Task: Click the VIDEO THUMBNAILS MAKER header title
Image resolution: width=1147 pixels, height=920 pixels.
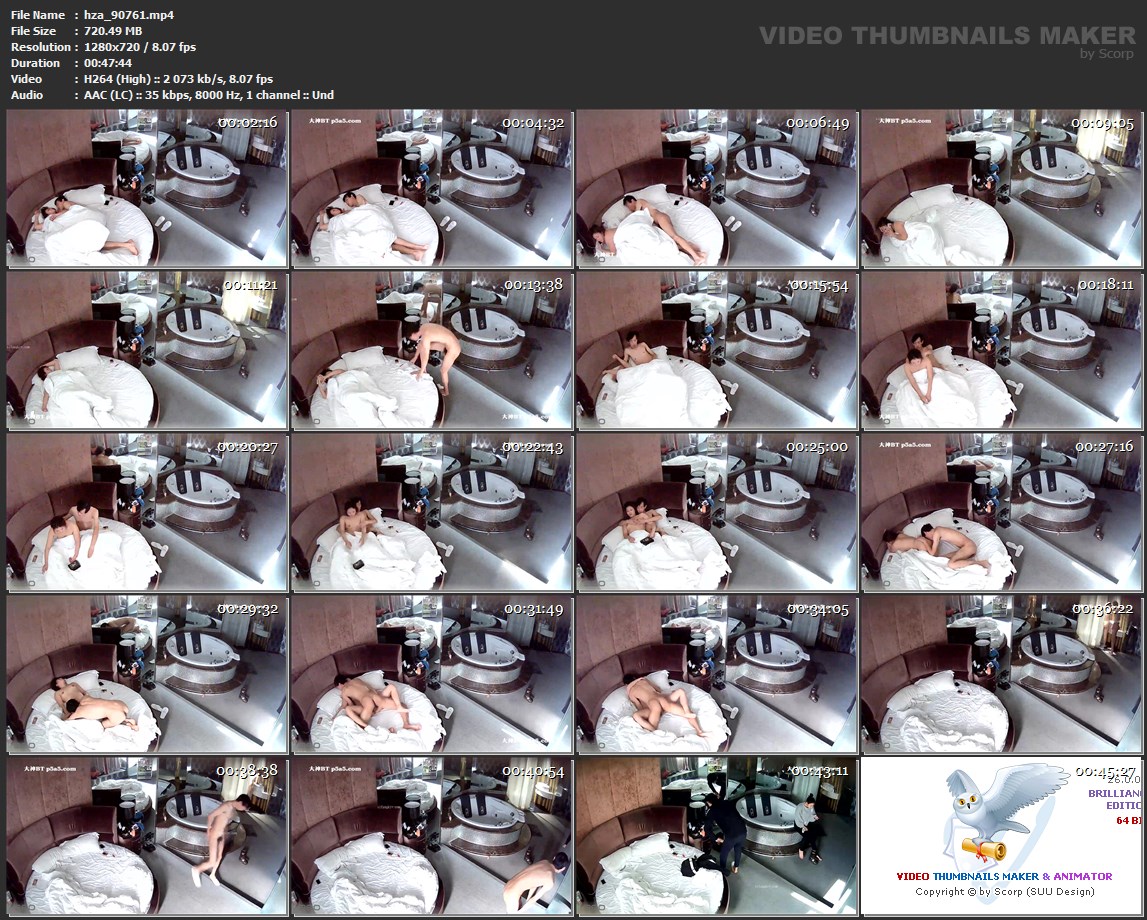Action: [947, 35]
